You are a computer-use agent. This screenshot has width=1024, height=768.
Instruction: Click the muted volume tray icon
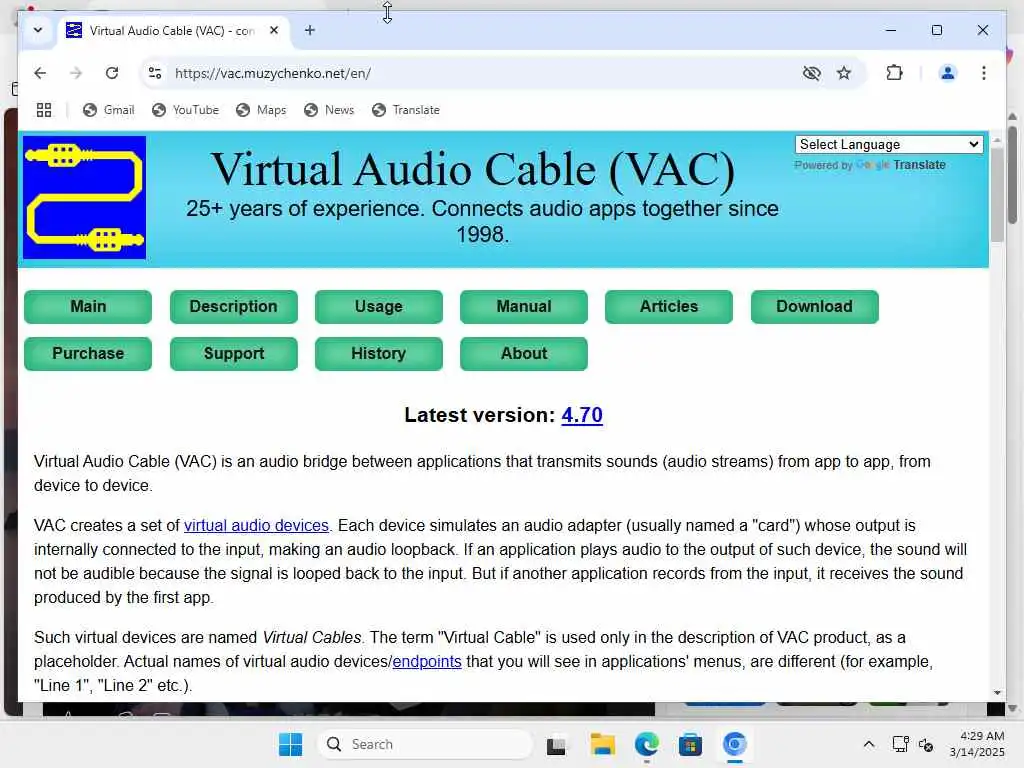coord(925,744)
